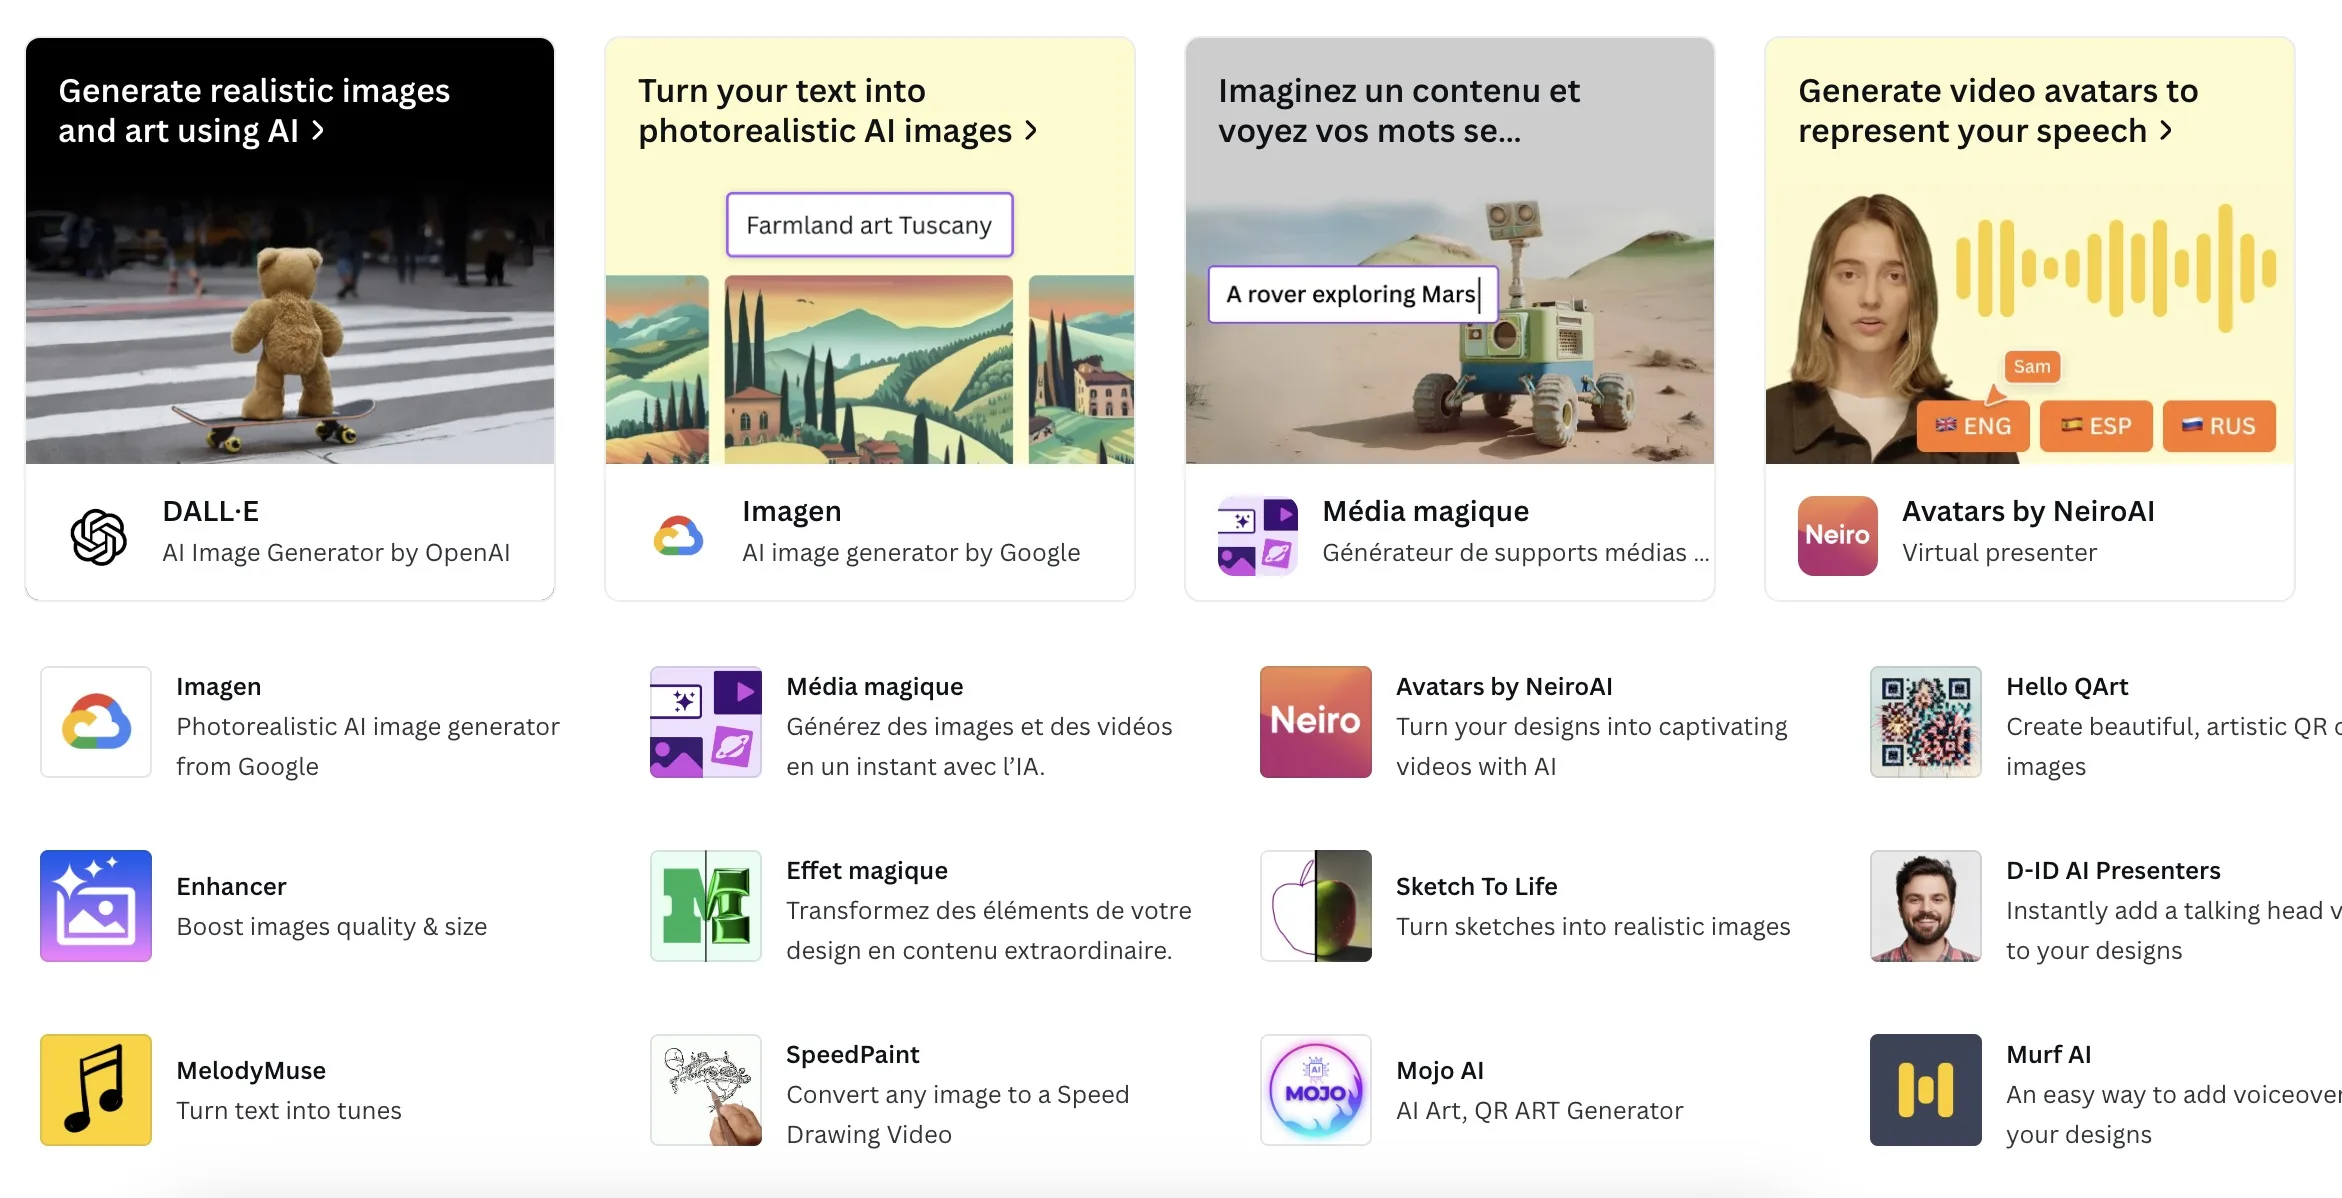This screenshot has height=1198, width=2342.
Task: Select the Effet magique green M icon
Action: [x=706, y=906]
